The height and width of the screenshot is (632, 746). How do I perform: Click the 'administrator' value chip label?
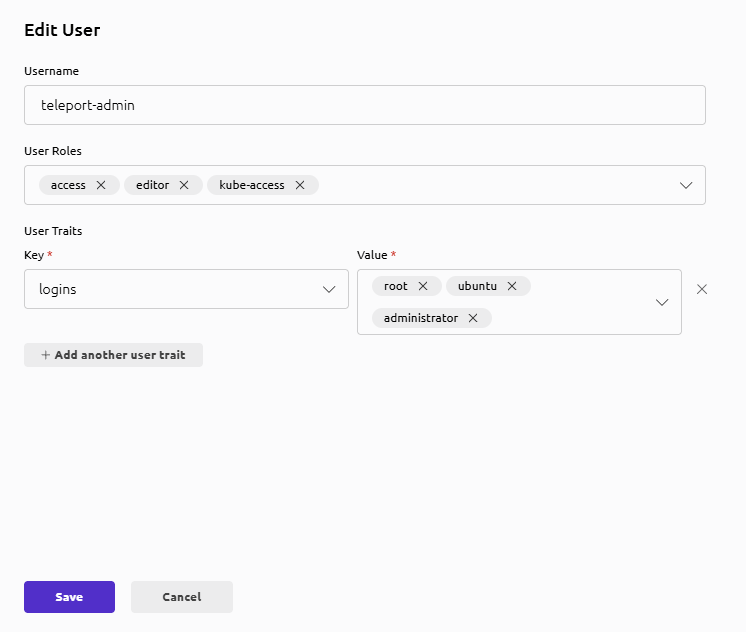point(421,318)
